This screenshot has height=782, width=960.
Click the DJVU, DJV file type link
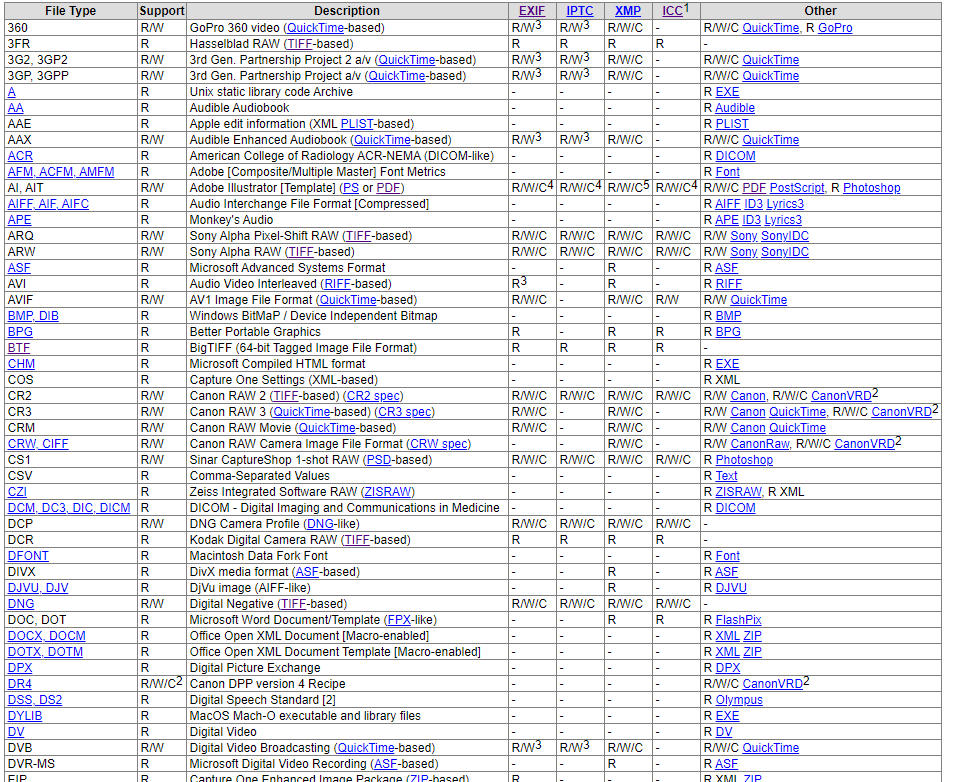[x=38, y=588]
